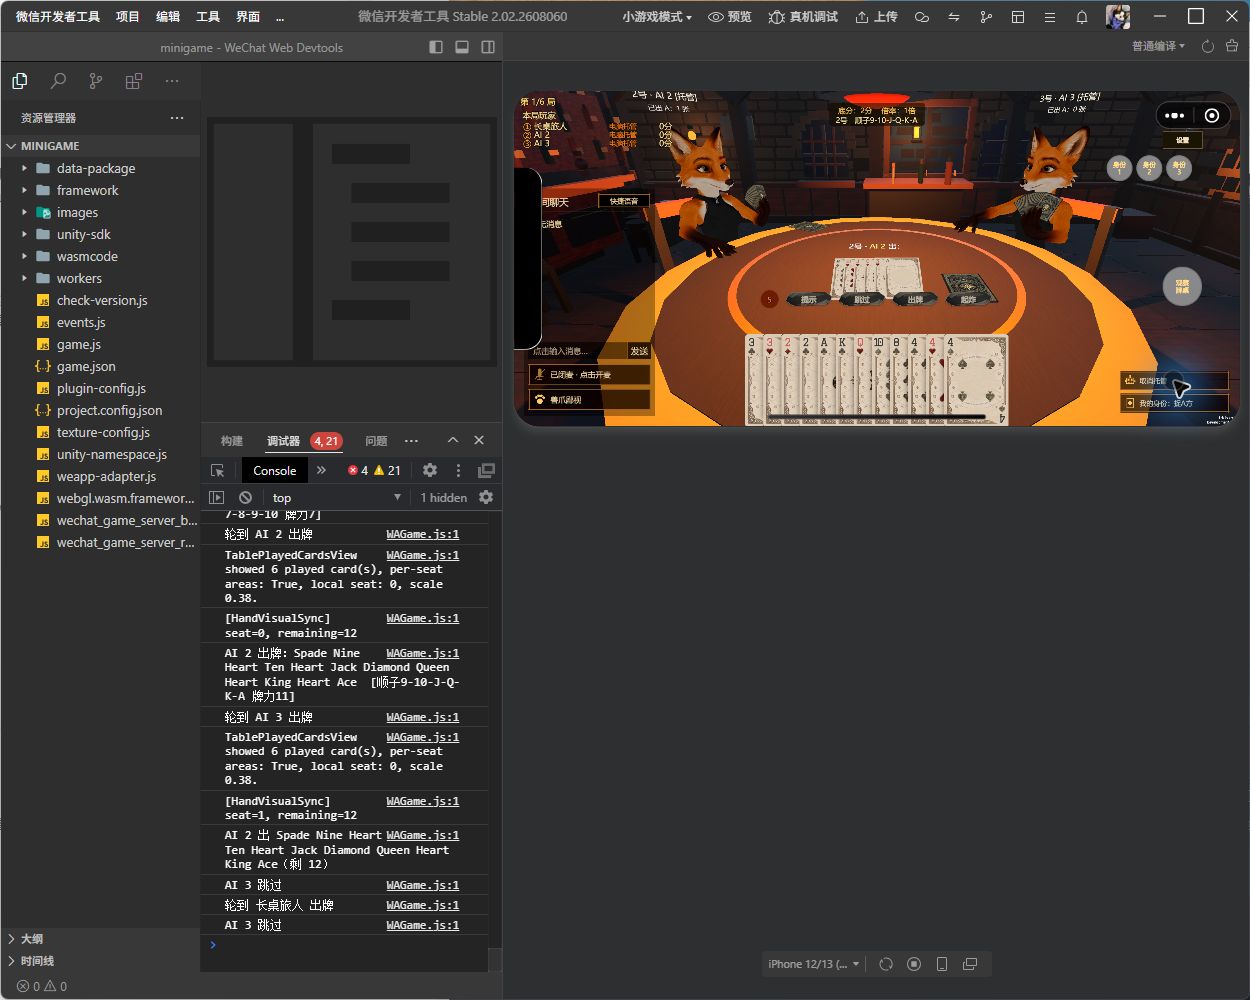Image resolution: width=1250 pixels, height=1000 pixels.
Task: Toggle the bottom panel layout icon
Action: coord(462,47)
